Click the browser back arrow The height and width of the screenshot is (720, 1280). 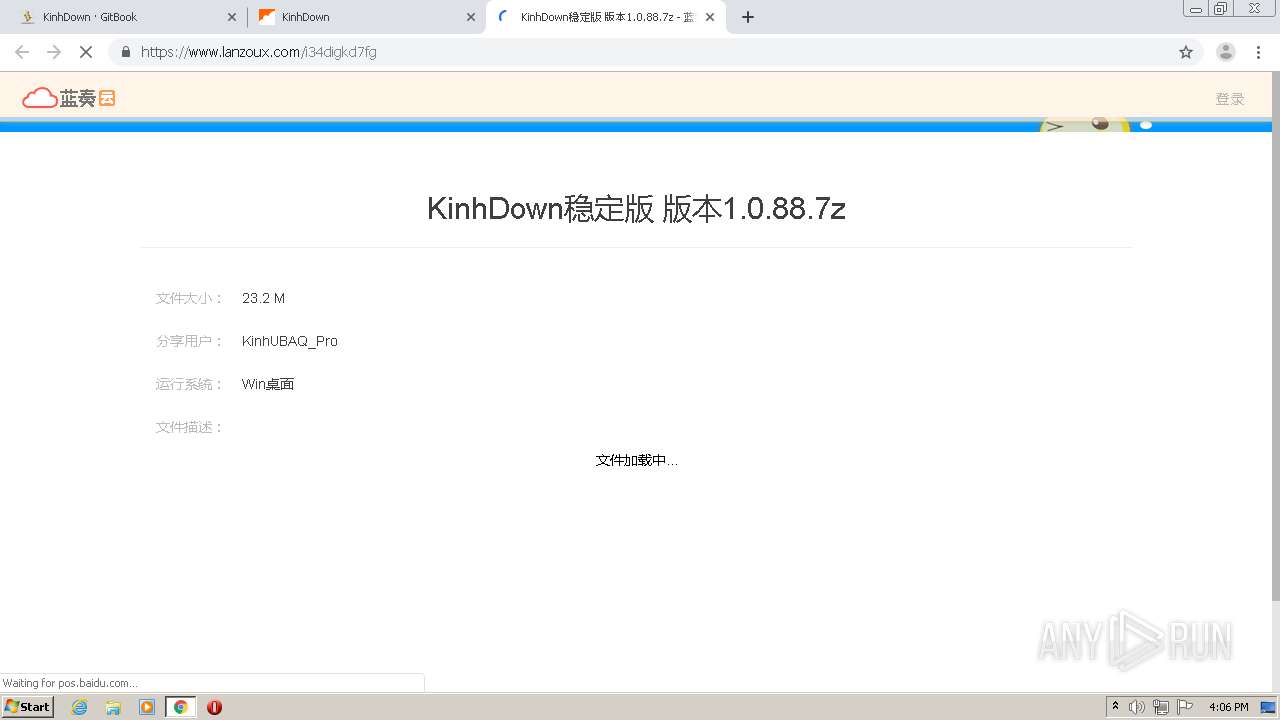[x=22, y=52]
